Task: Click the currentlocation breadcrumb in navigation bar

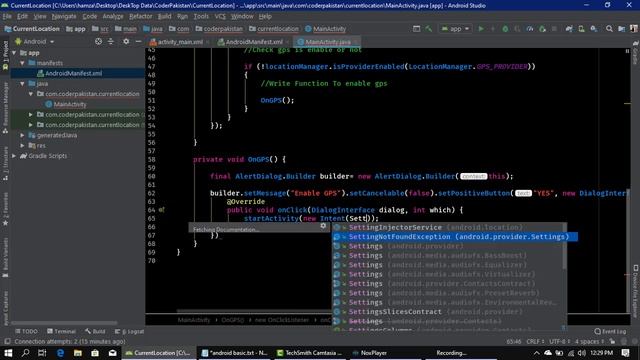Action: pos(273,29)
